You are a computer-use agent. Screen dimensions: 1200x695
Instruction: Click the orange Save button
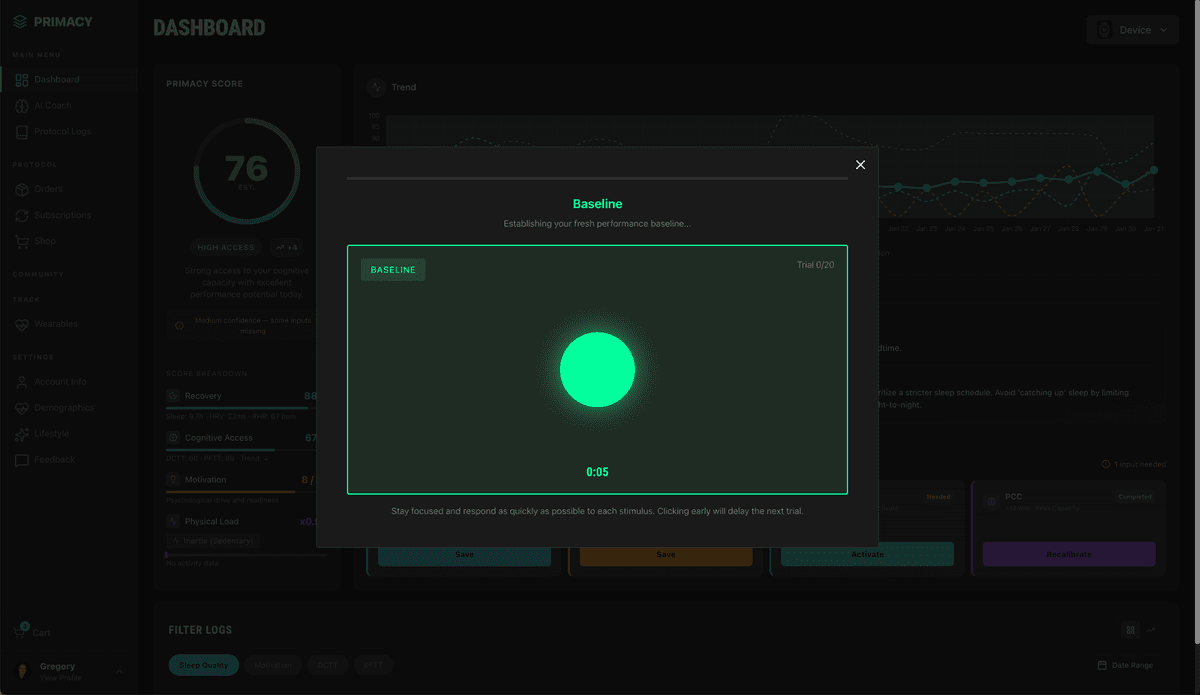(x=666, y=554)
